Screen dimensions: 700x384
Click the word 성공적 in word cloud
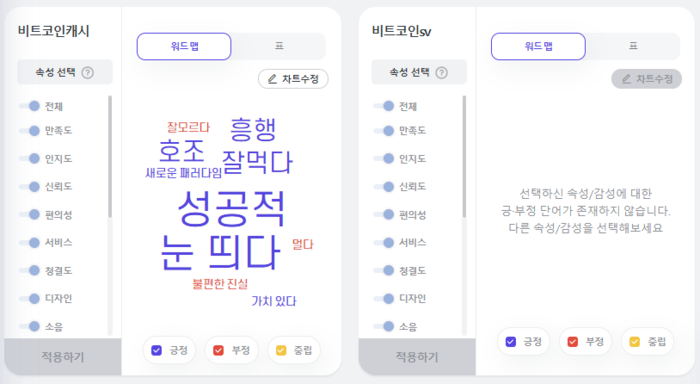coord(231,209)
